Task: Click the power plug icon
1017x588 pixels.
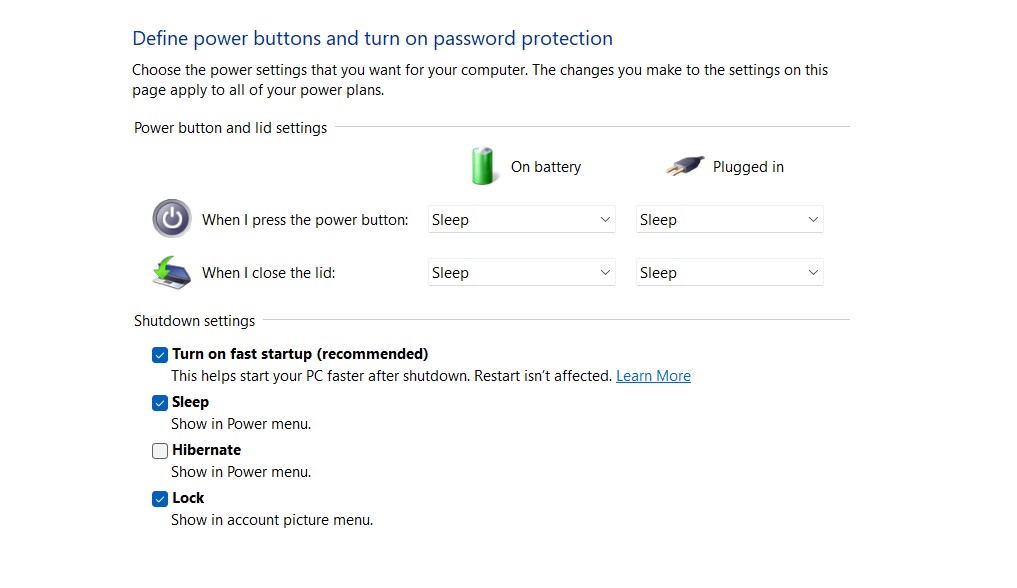Action: click(685, 167)
